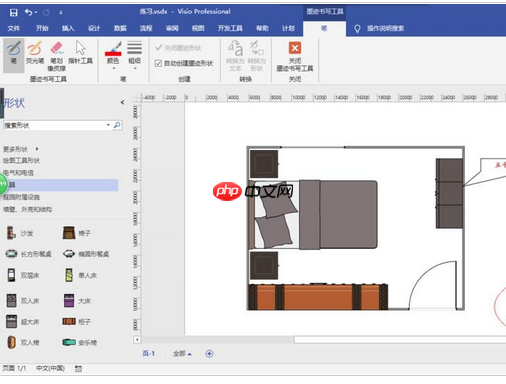Viewport: 506px width, 384px height.
Task: Select the 笔 tab under 墨迹书写工具
Action: (x=324, y=28)
